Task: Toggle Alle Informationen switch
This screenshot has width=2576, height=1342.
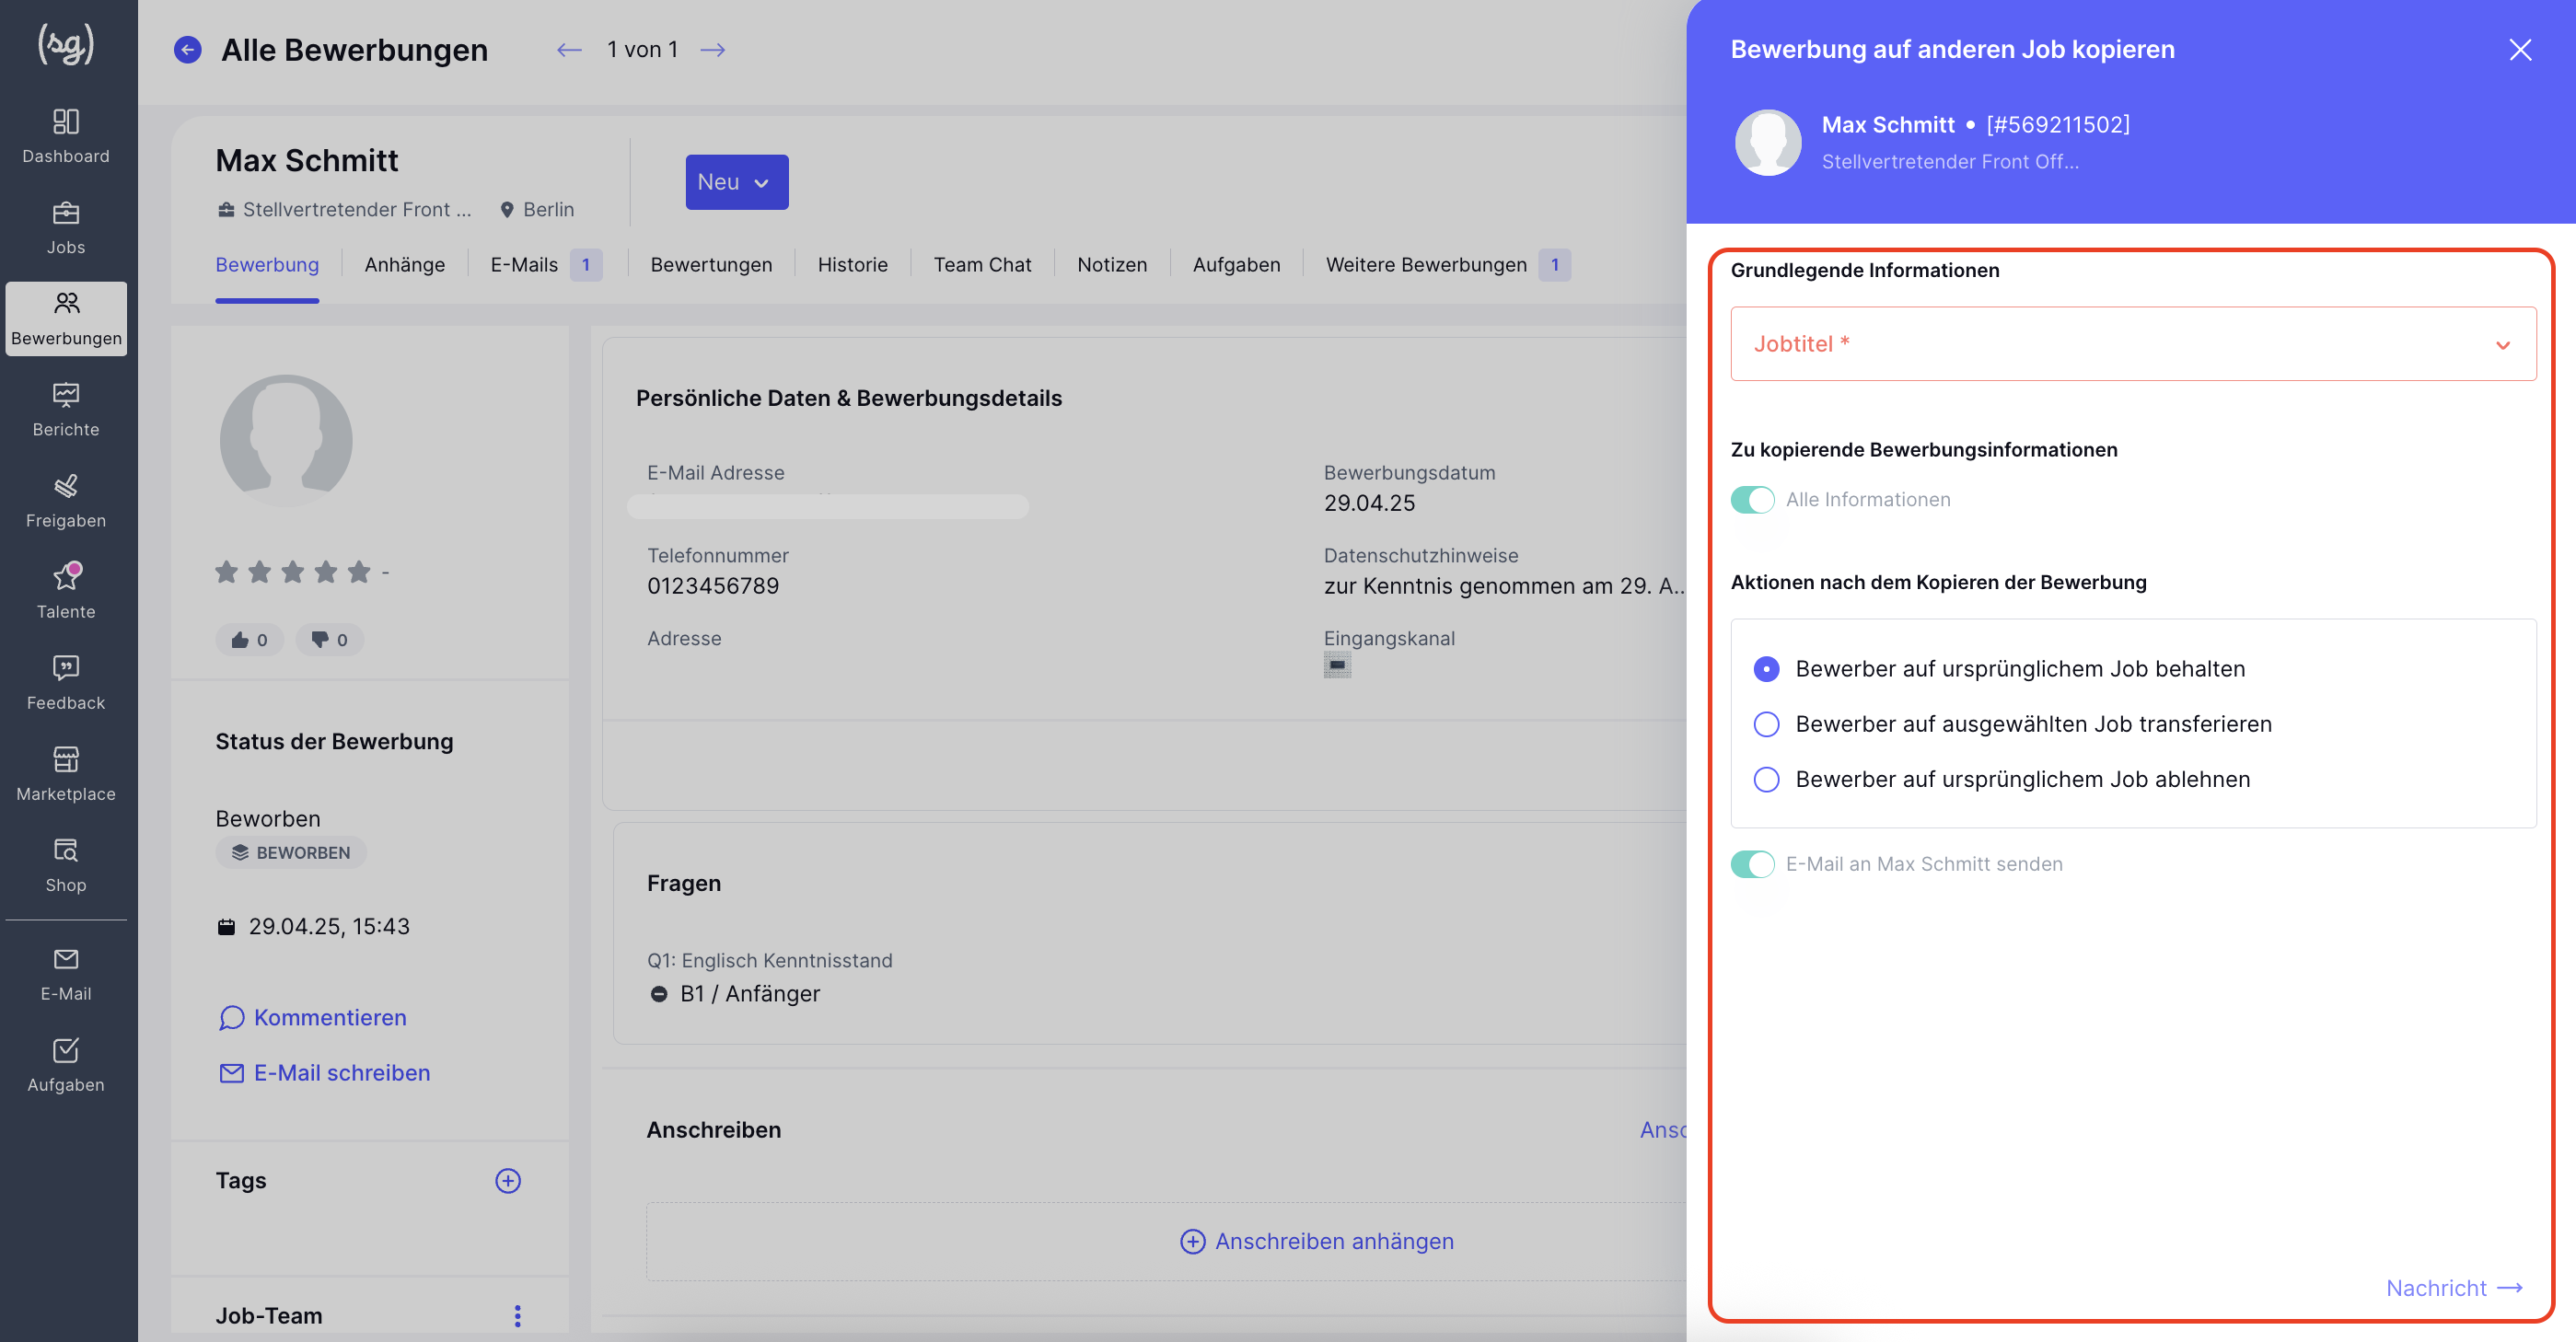Action: pyautogui.click(x=1752, y=500)
